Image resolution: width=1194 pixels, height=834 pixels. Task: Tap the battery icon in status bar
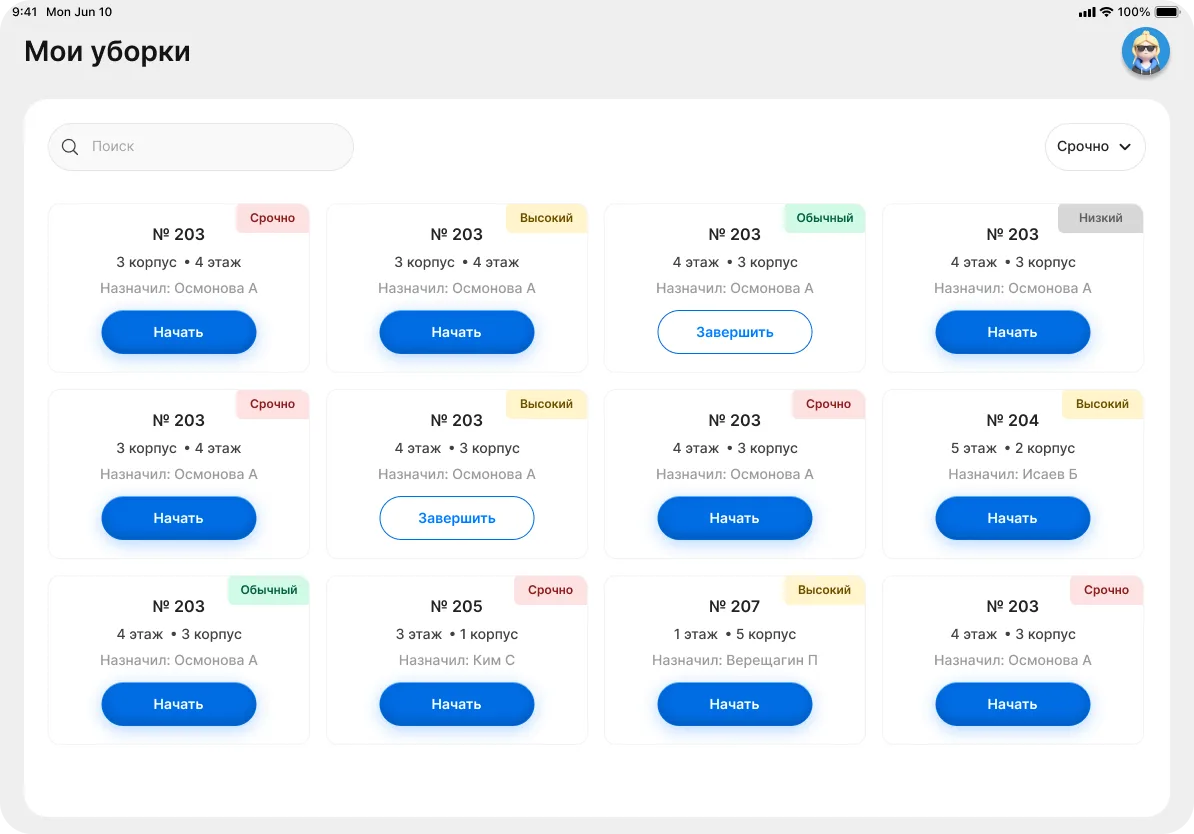click(1167, 12)
